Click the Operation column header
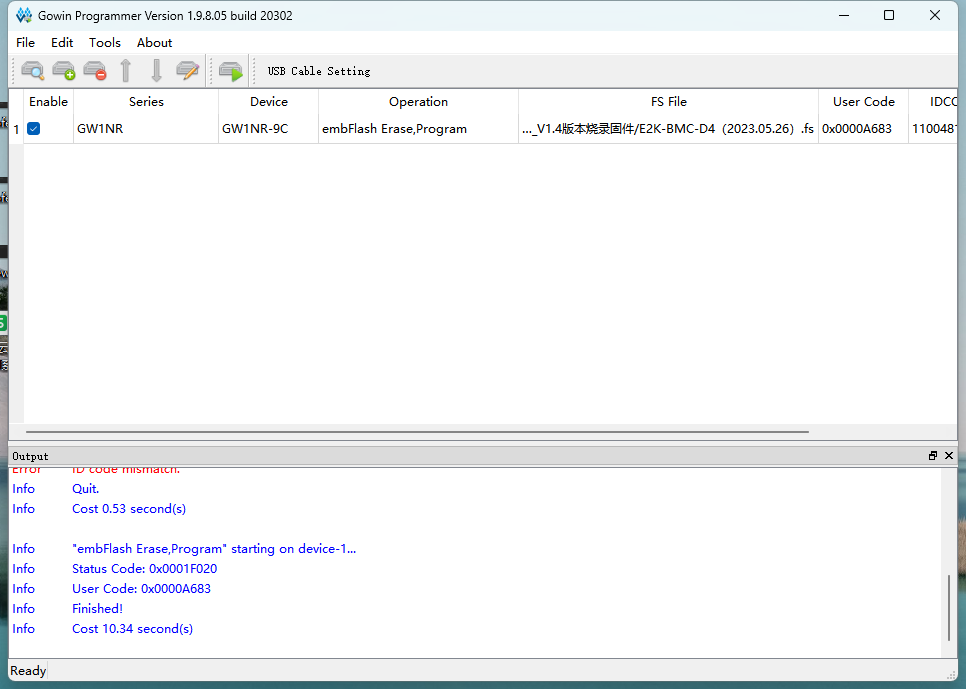The image size is (966, 689). [418, 102]
